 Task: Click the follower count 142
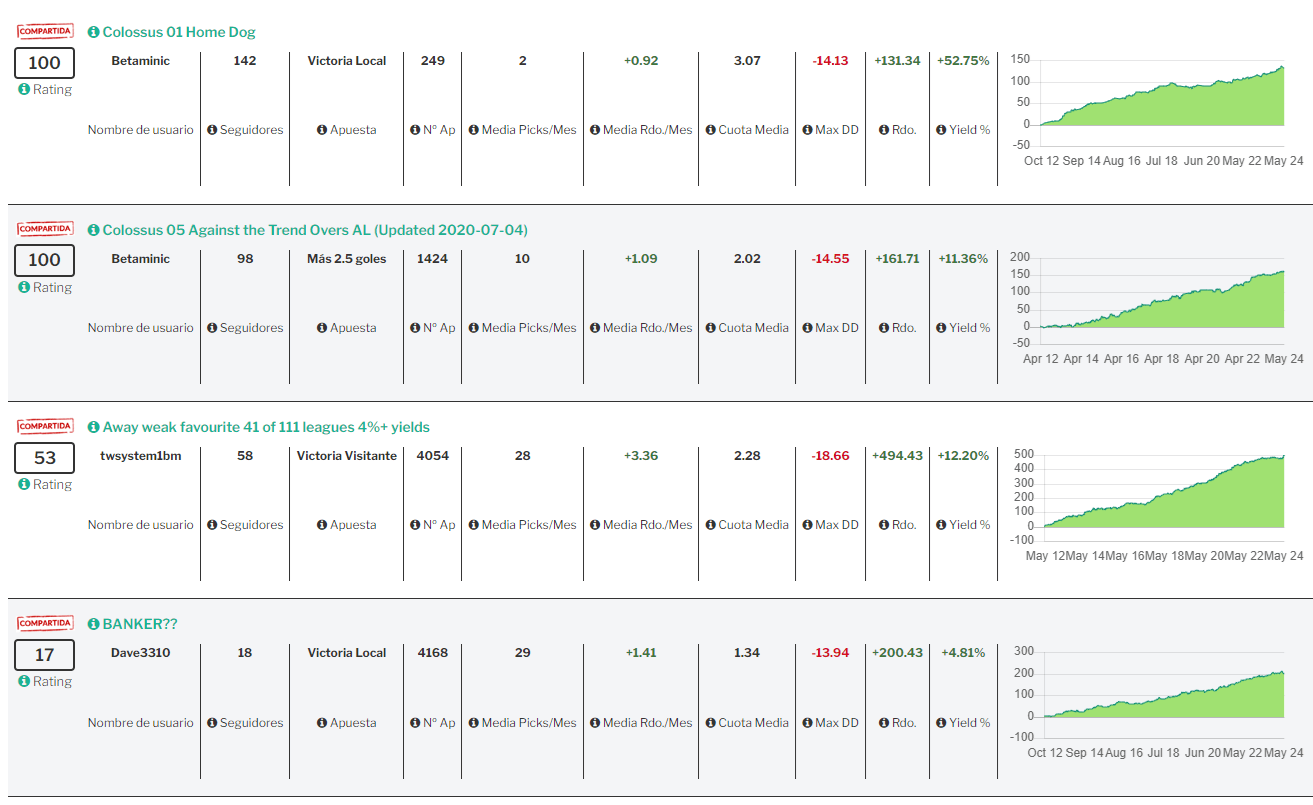point(245,61)
